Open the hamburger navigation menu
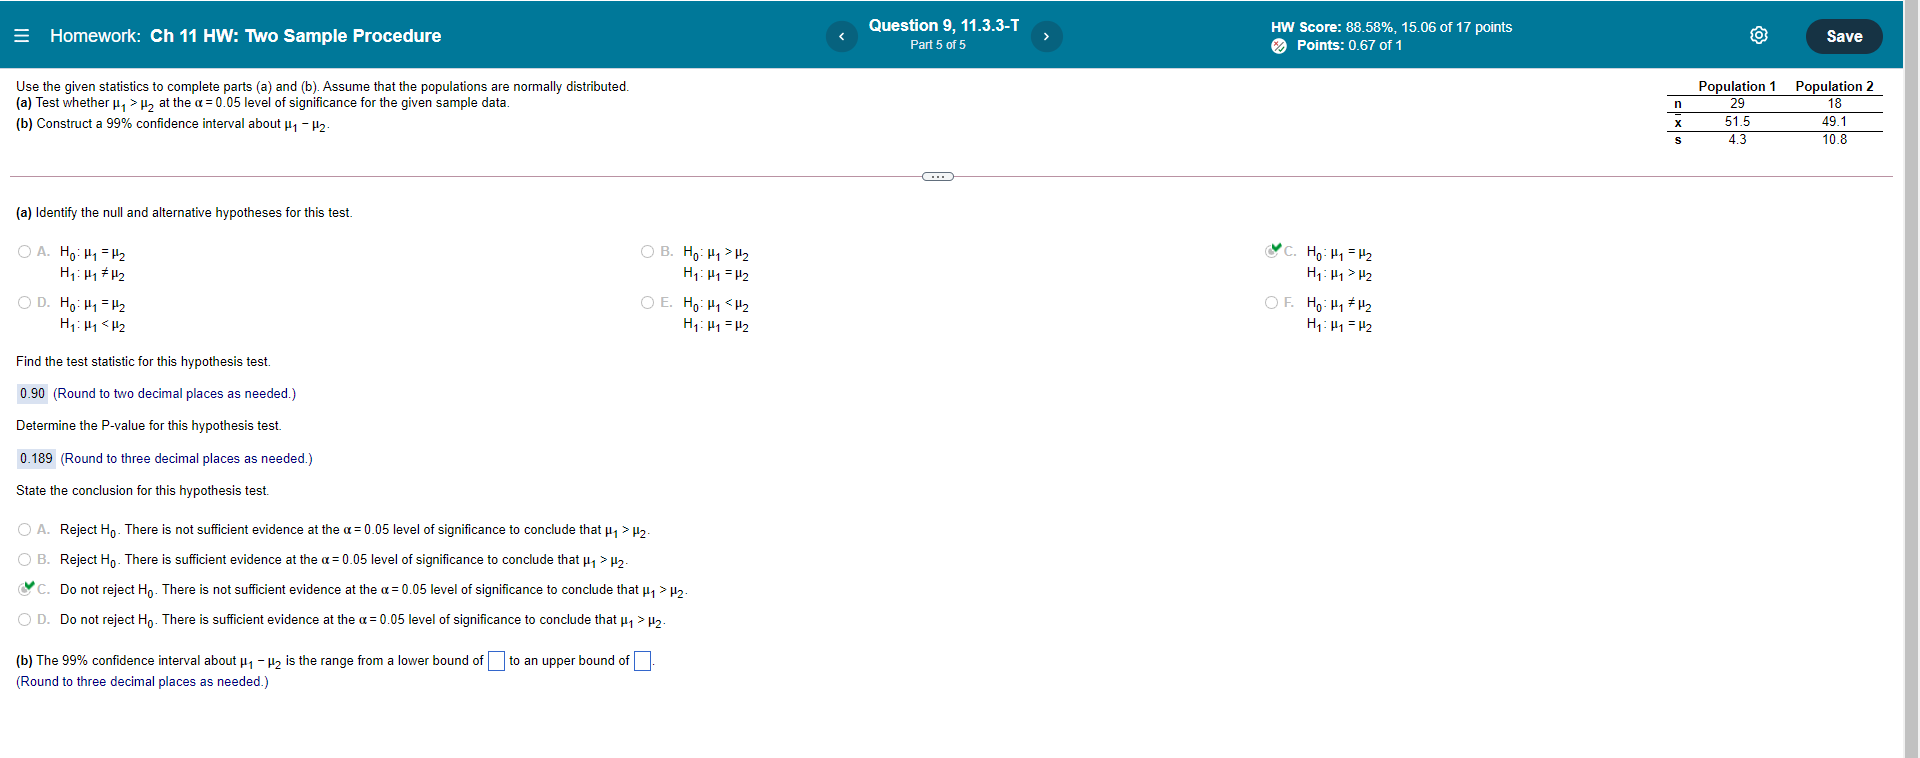The height and width of the screenshot is (758, 1920). [21, 36]
